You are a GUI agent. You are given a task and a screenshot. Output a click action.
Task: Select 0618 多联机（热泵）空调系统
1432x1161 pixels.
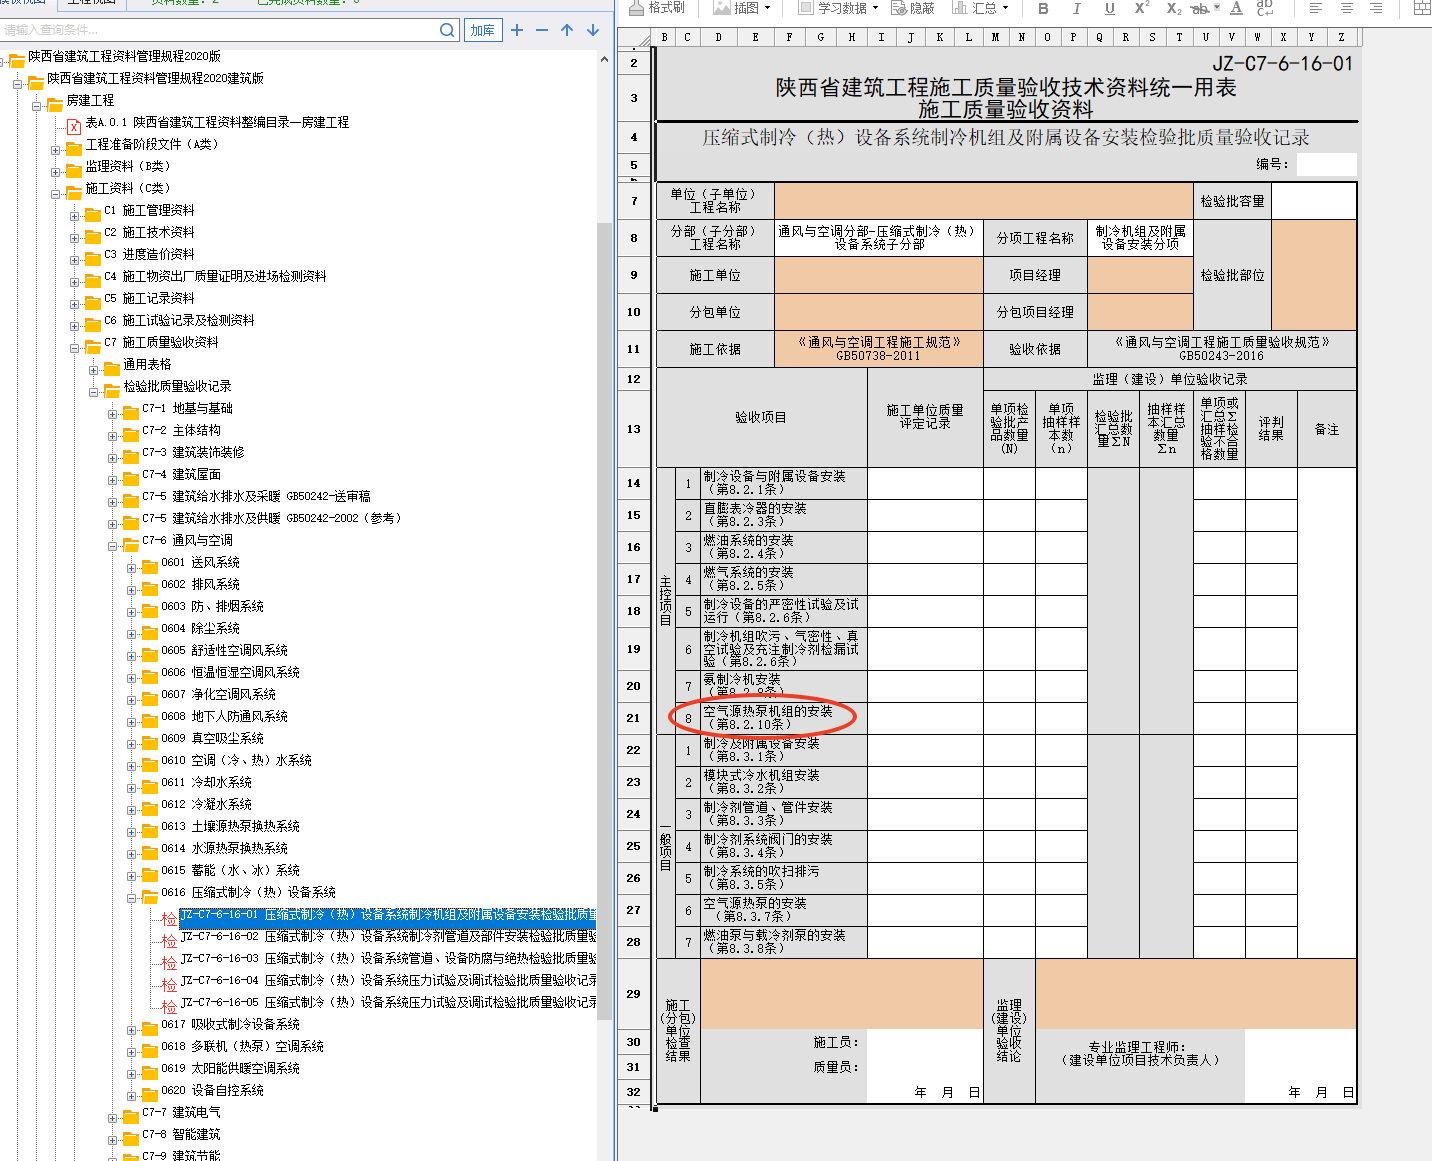click(x=242, y=1046)
